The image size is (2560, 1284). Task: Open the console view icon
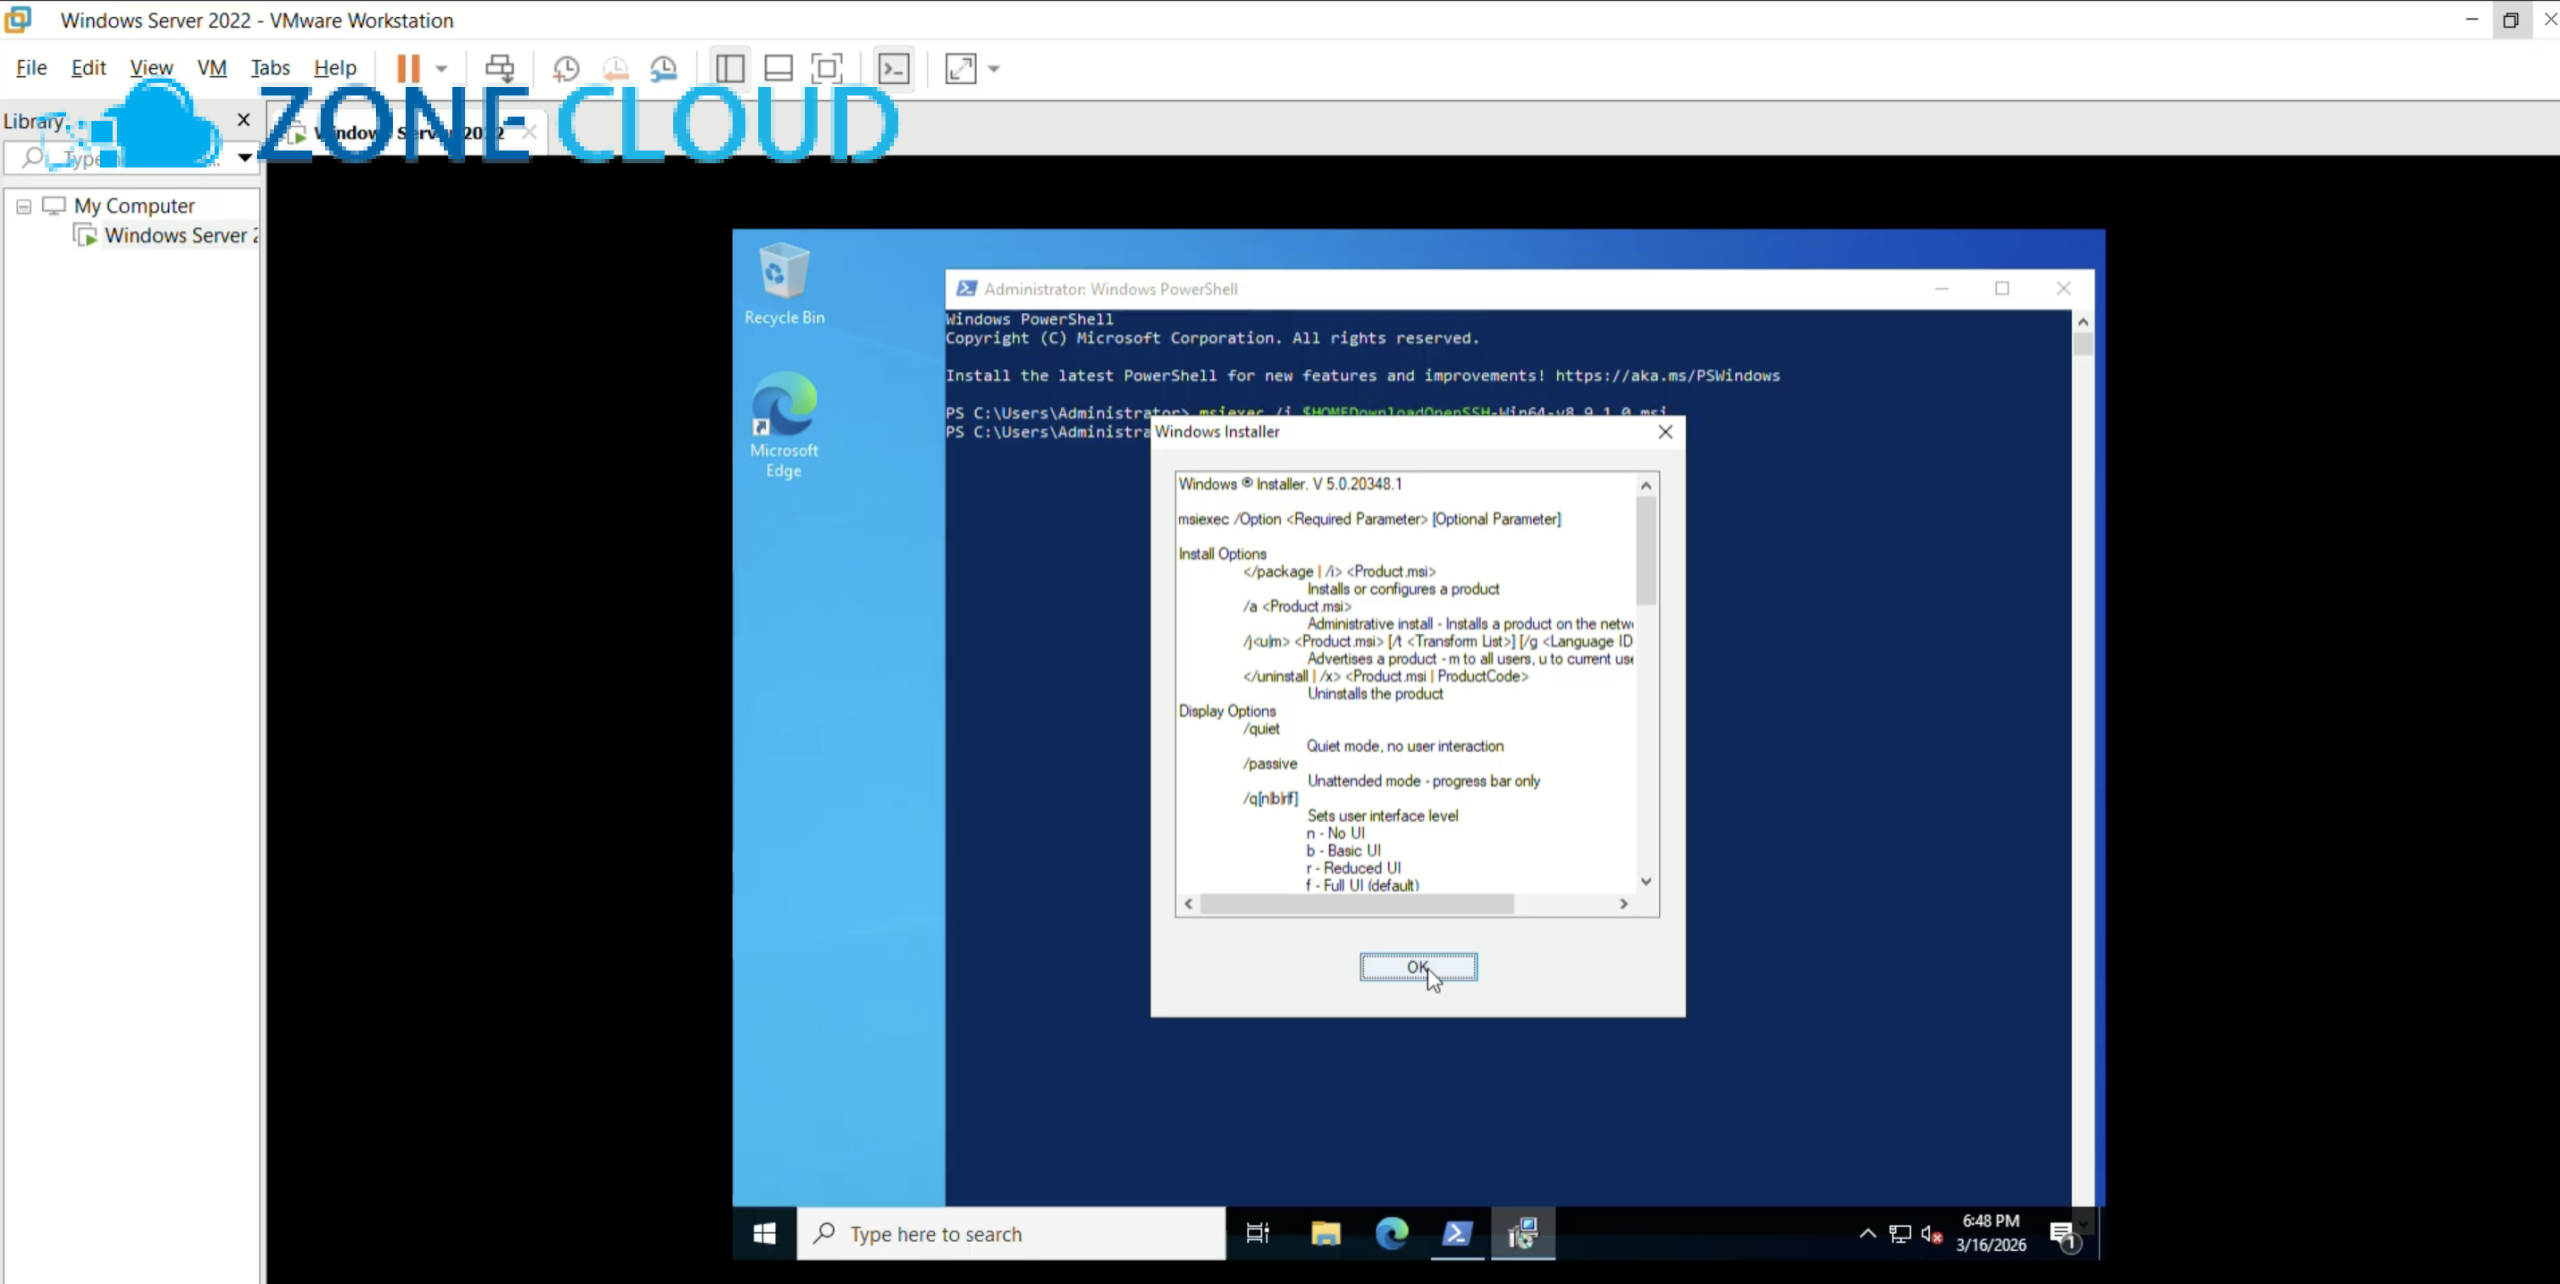(x=893, y=68)
